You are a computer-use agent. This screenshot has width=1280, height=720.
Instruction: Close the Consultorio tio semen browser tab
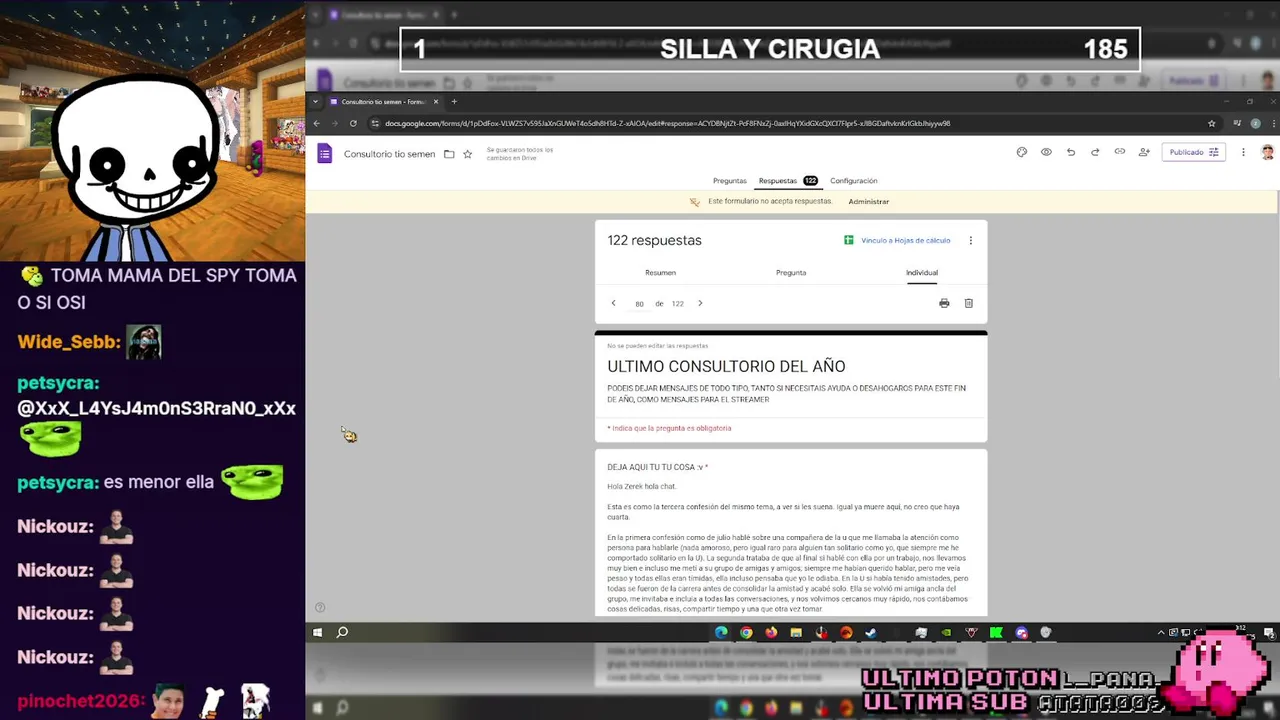click(436, 101)
